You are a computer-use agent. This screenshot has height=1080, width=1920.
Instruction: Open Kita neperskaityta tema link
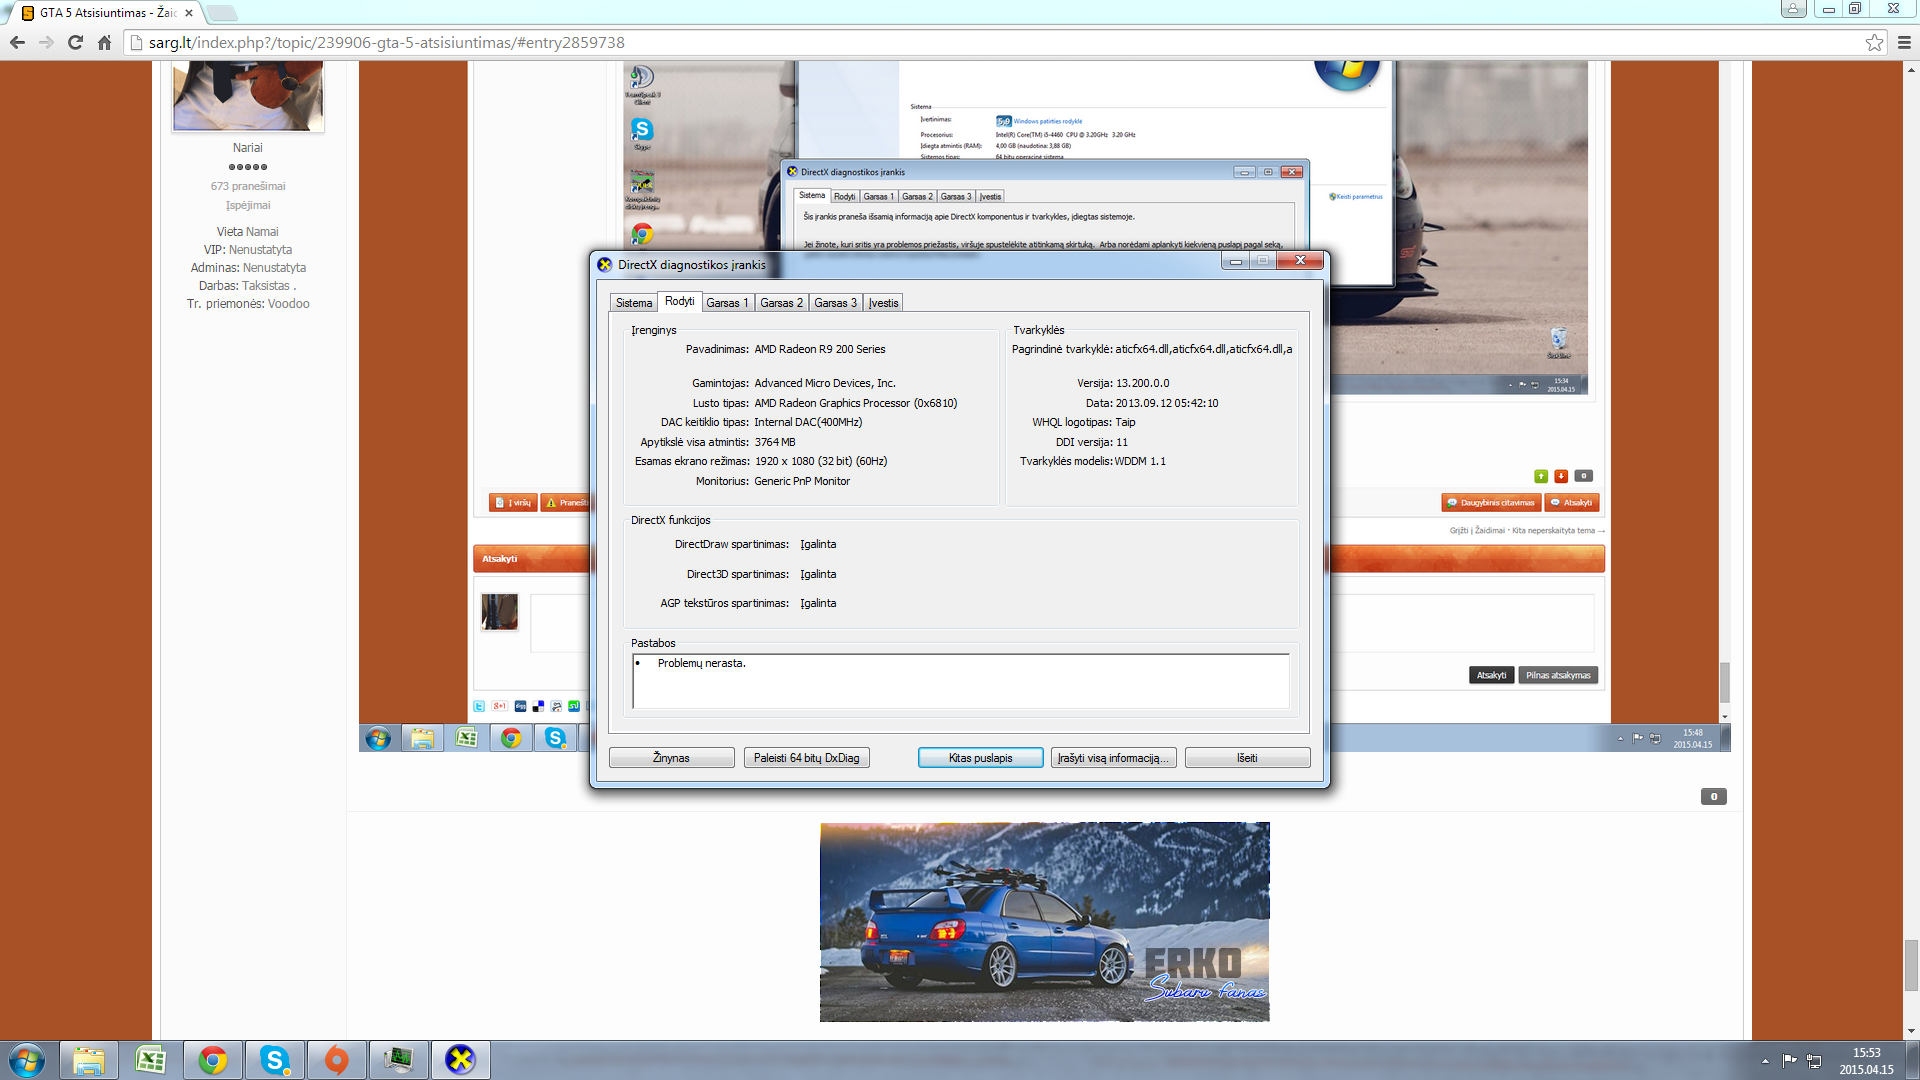click(x=1558, y=531)
